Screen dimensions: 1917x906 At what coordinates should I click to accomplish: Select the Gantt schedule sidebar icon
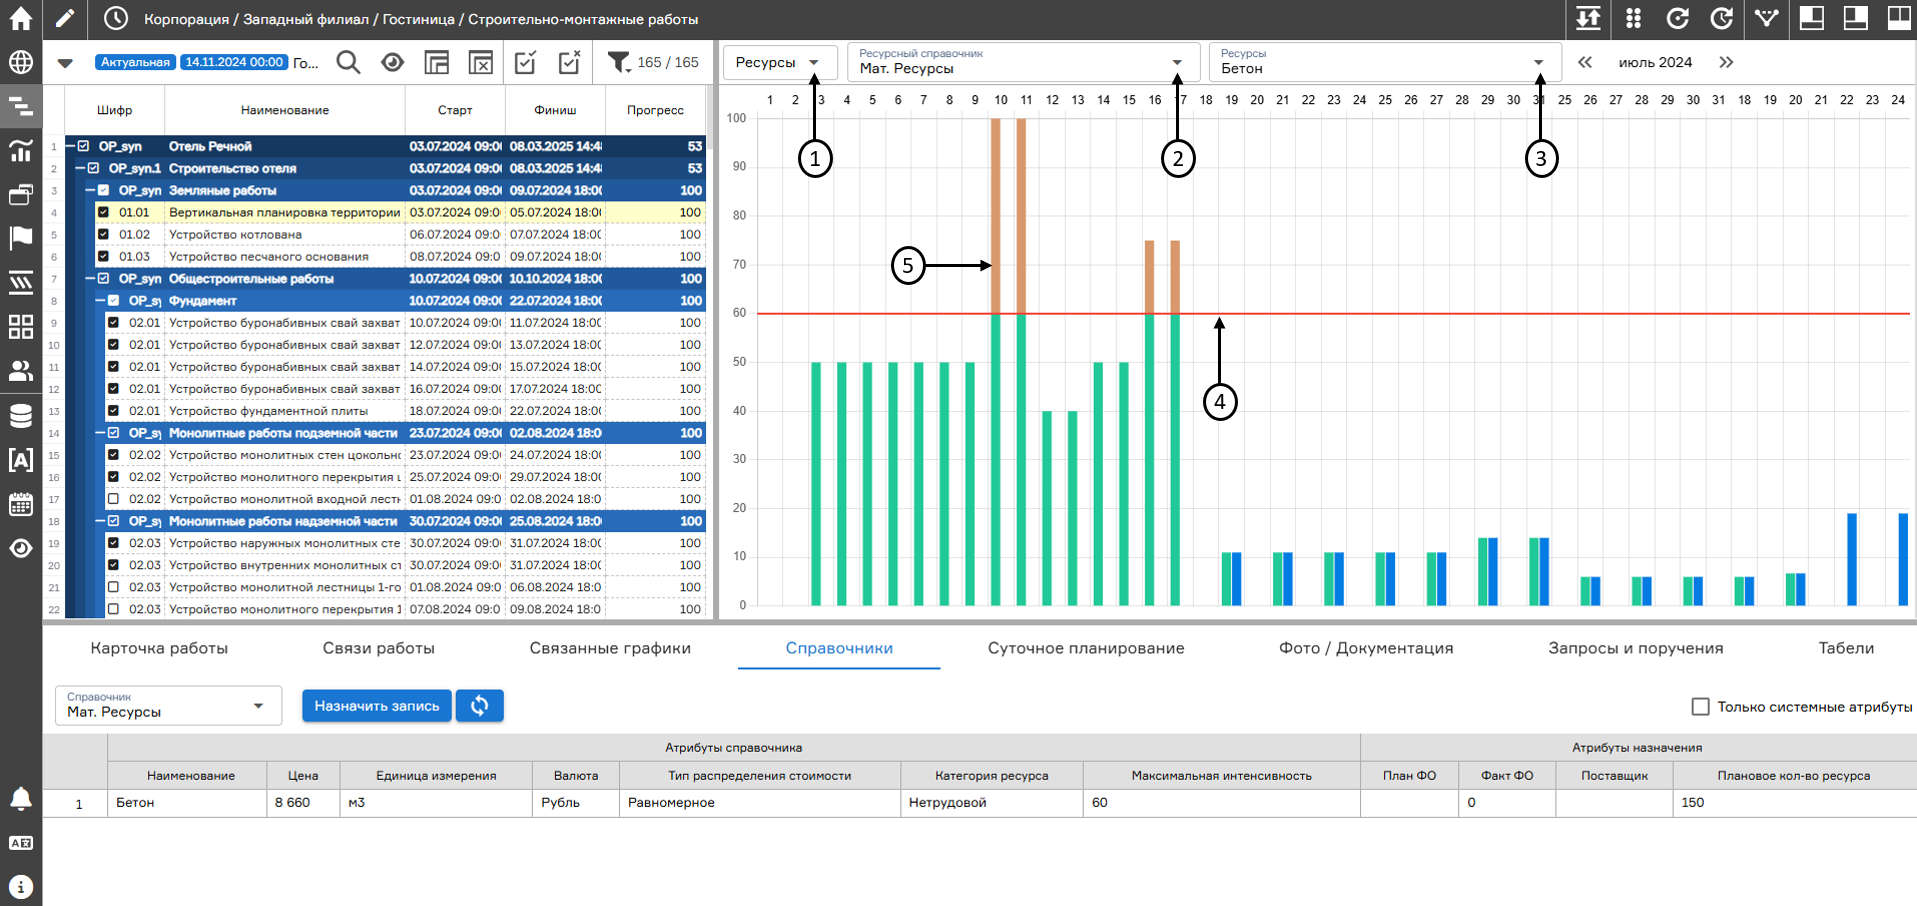pyautogui.click(x=20, y=106)
